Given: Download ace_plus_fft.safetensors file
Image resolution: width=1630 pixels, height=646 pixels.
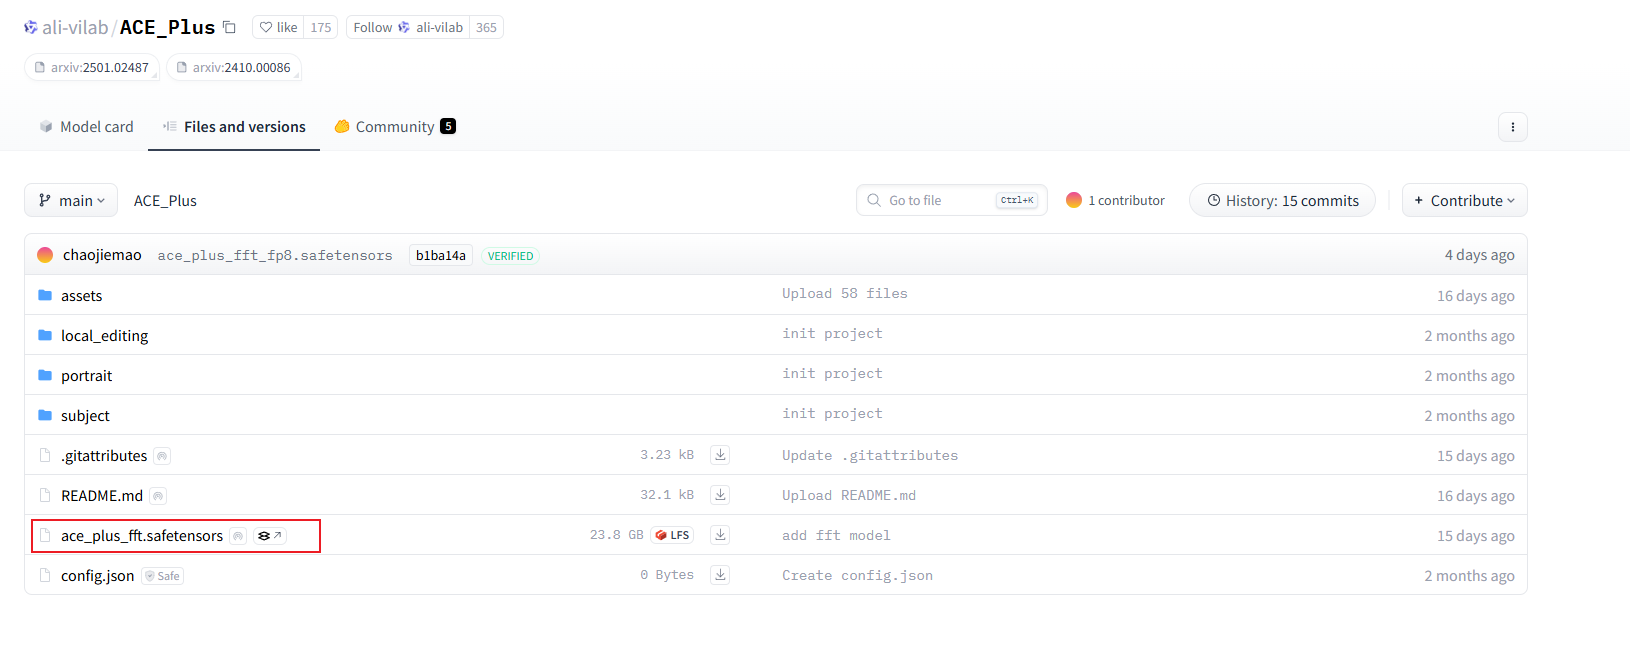Looking at the screenshot, I should 719,535.
